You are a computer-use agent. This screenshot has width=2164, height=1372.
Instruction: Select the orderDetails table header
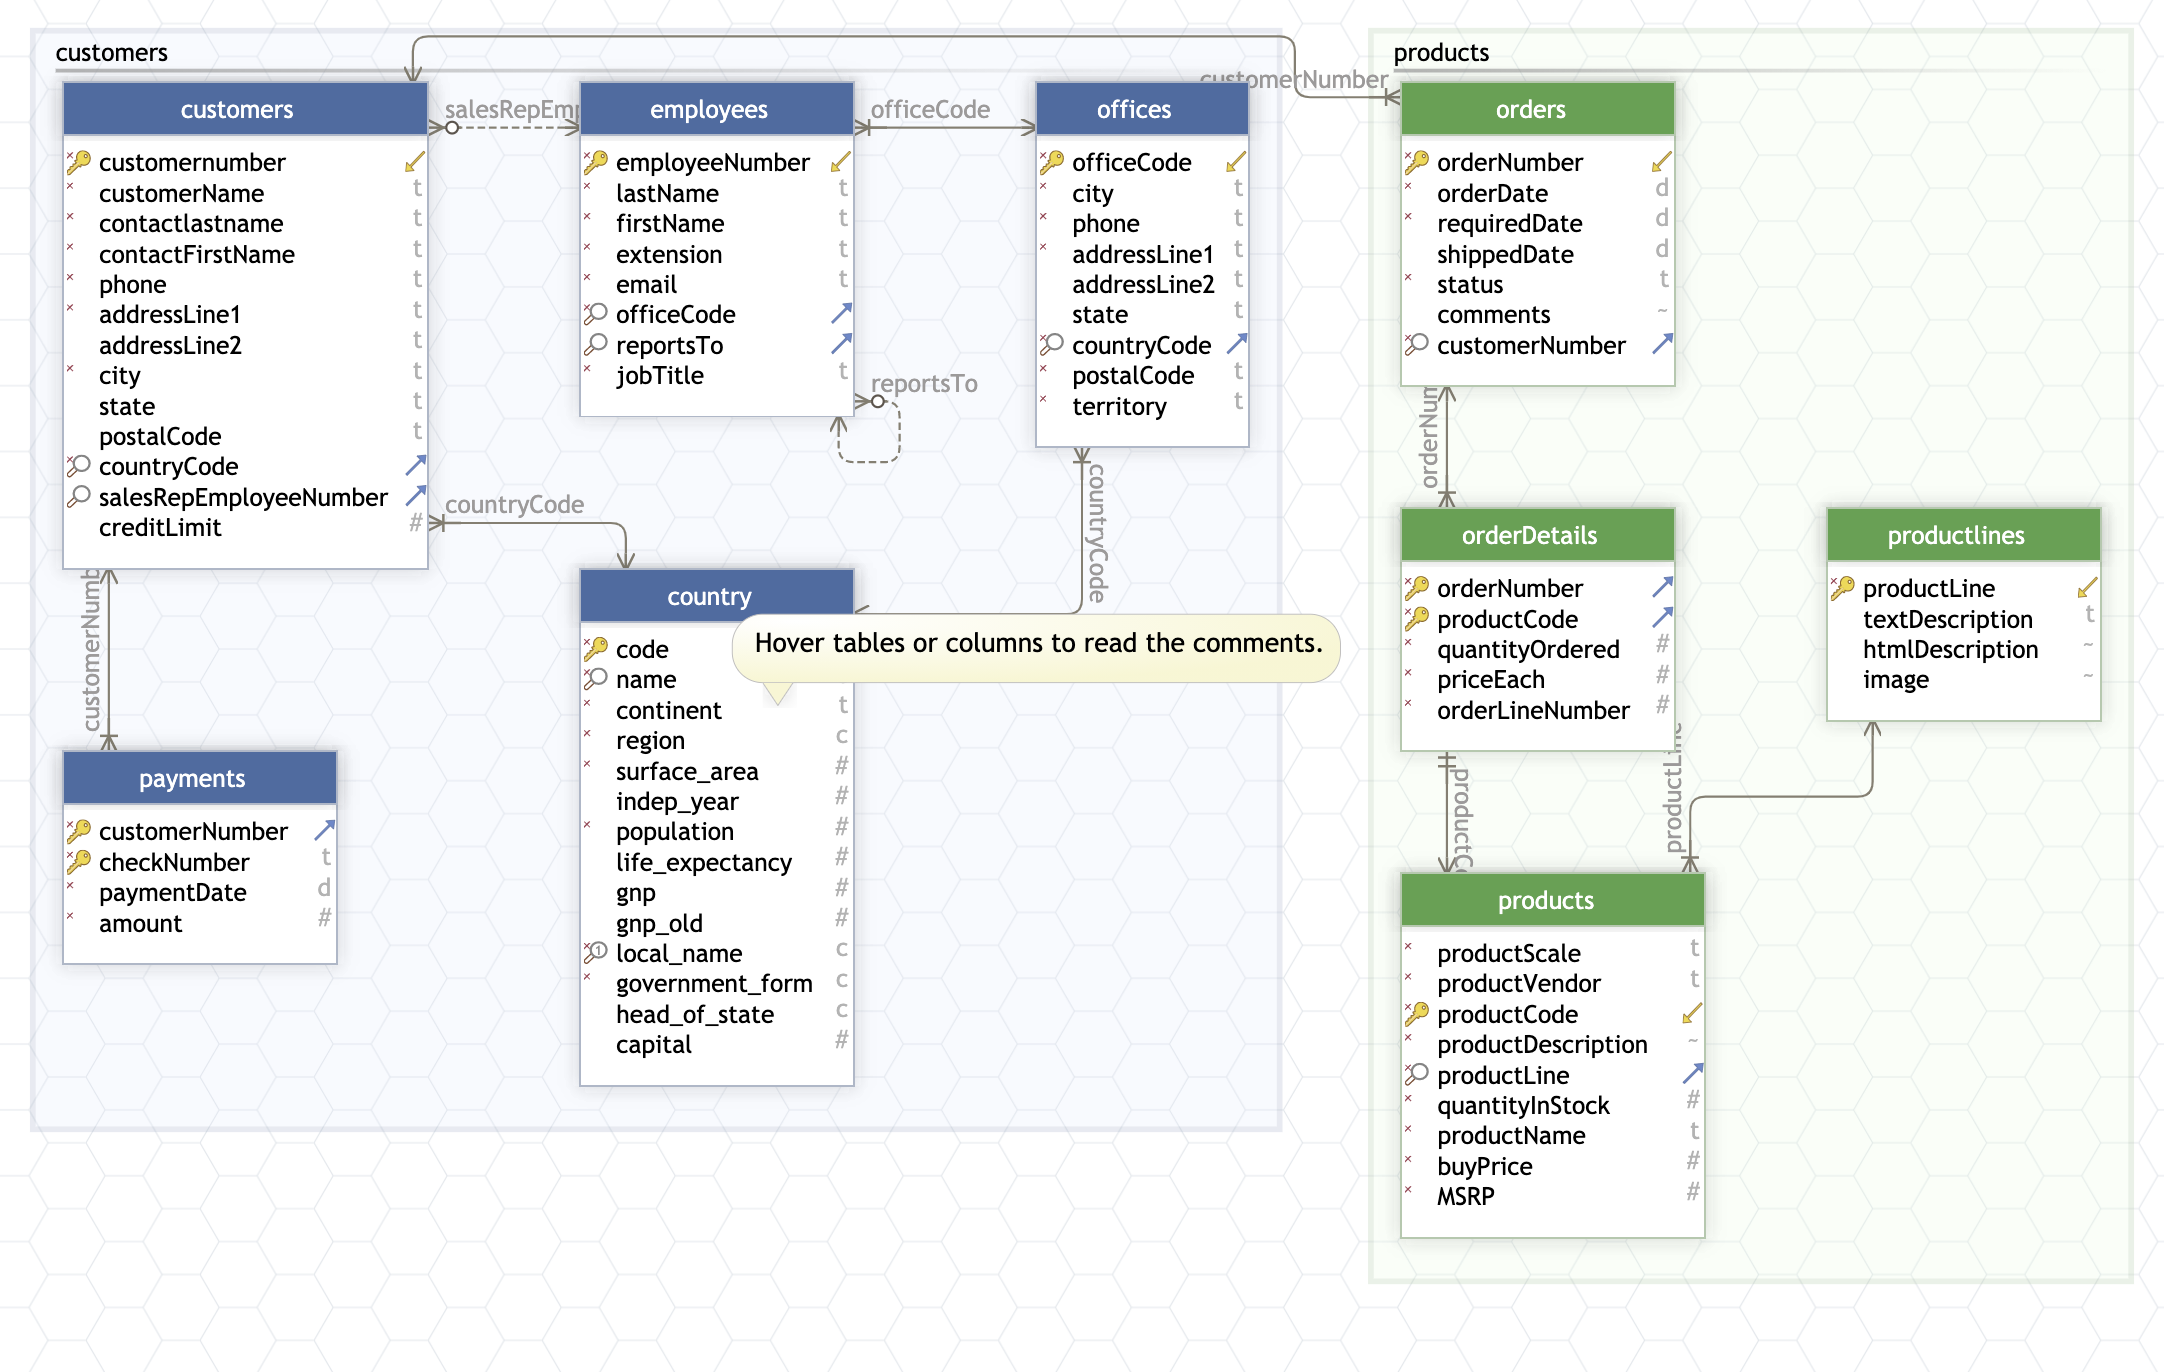(x=1529, y=535)
